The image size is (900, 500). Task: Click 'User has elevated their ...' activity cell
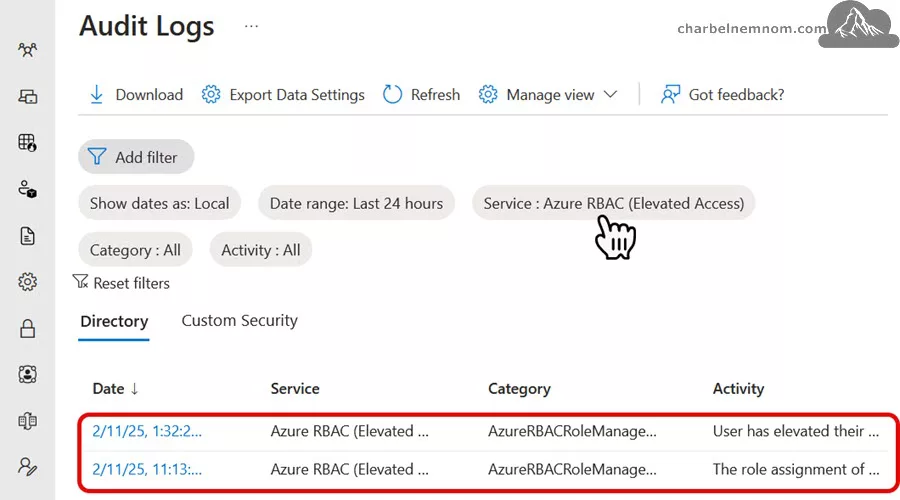tap(796, 431)
